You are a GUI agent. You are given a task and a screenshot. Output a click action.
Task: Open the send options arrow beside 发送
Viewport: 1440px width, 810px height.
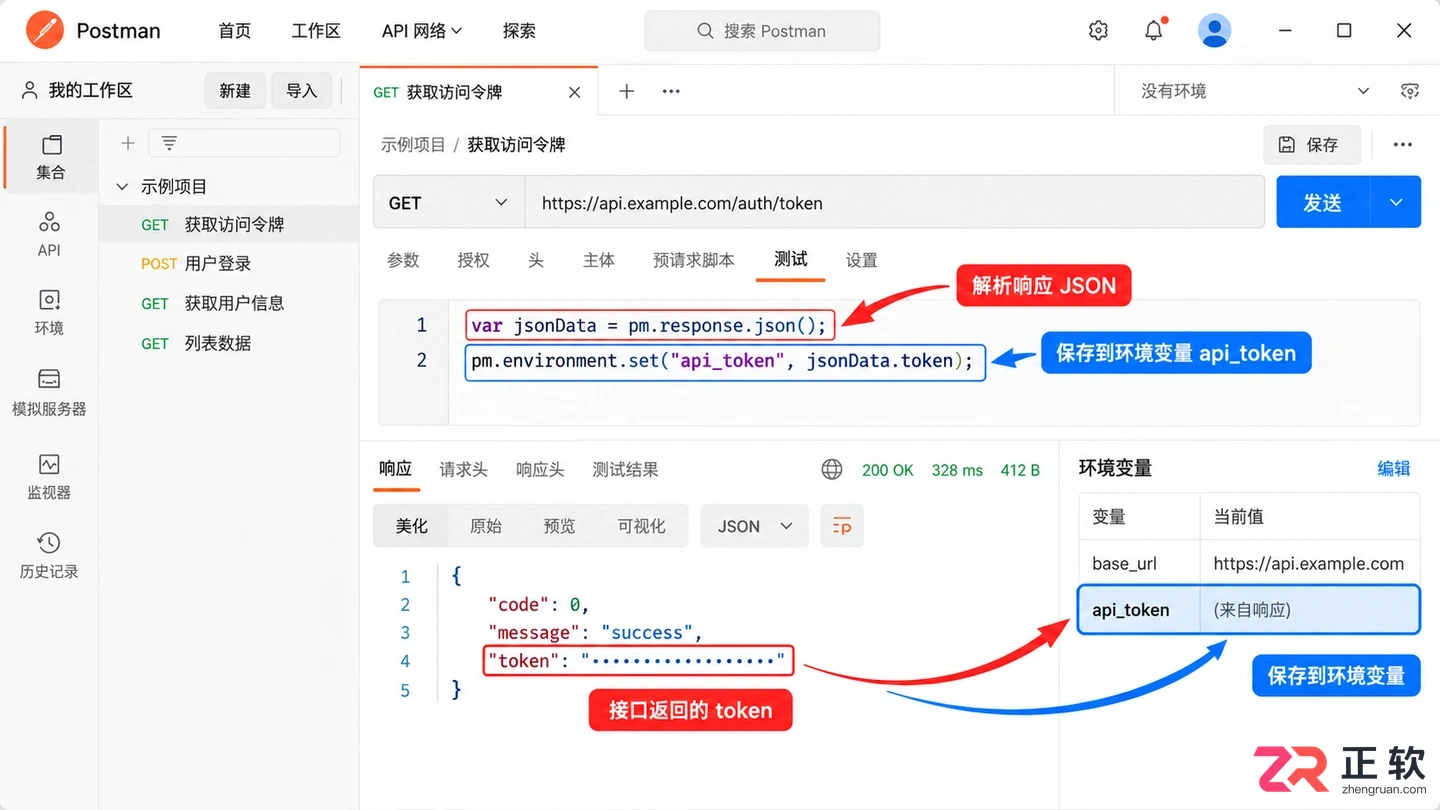point(1396,202)
